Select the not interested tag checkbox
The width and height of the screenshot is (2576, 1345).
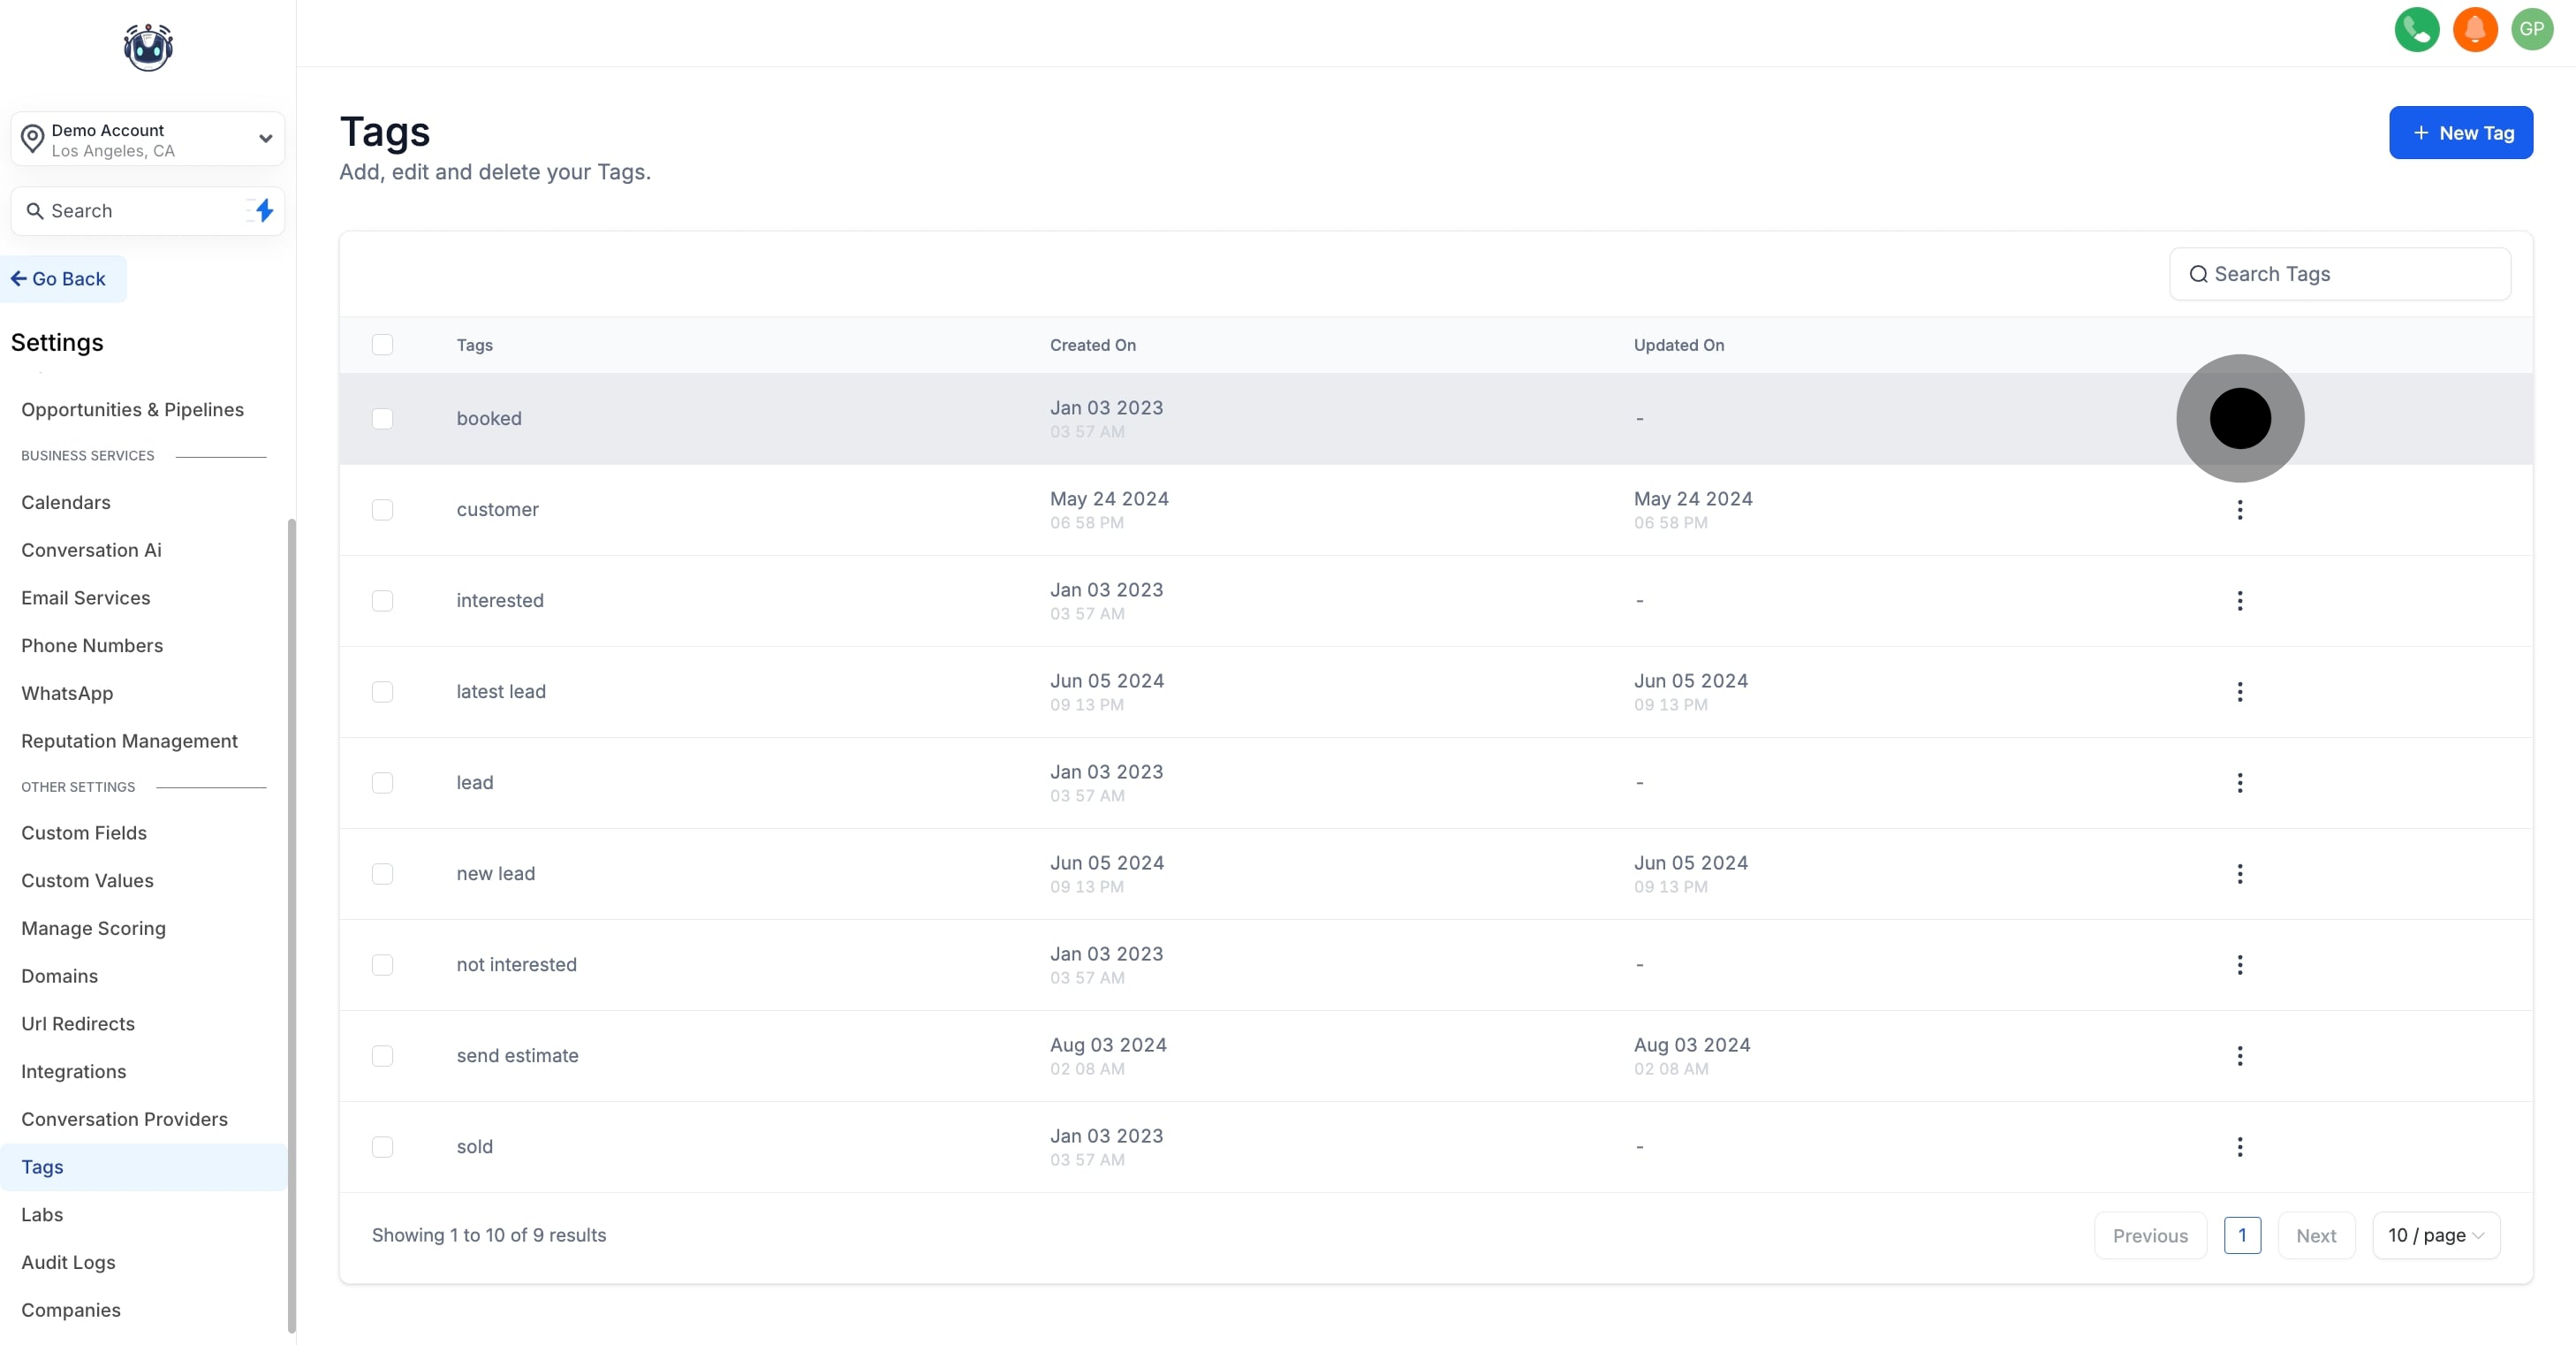click(382, 965)
